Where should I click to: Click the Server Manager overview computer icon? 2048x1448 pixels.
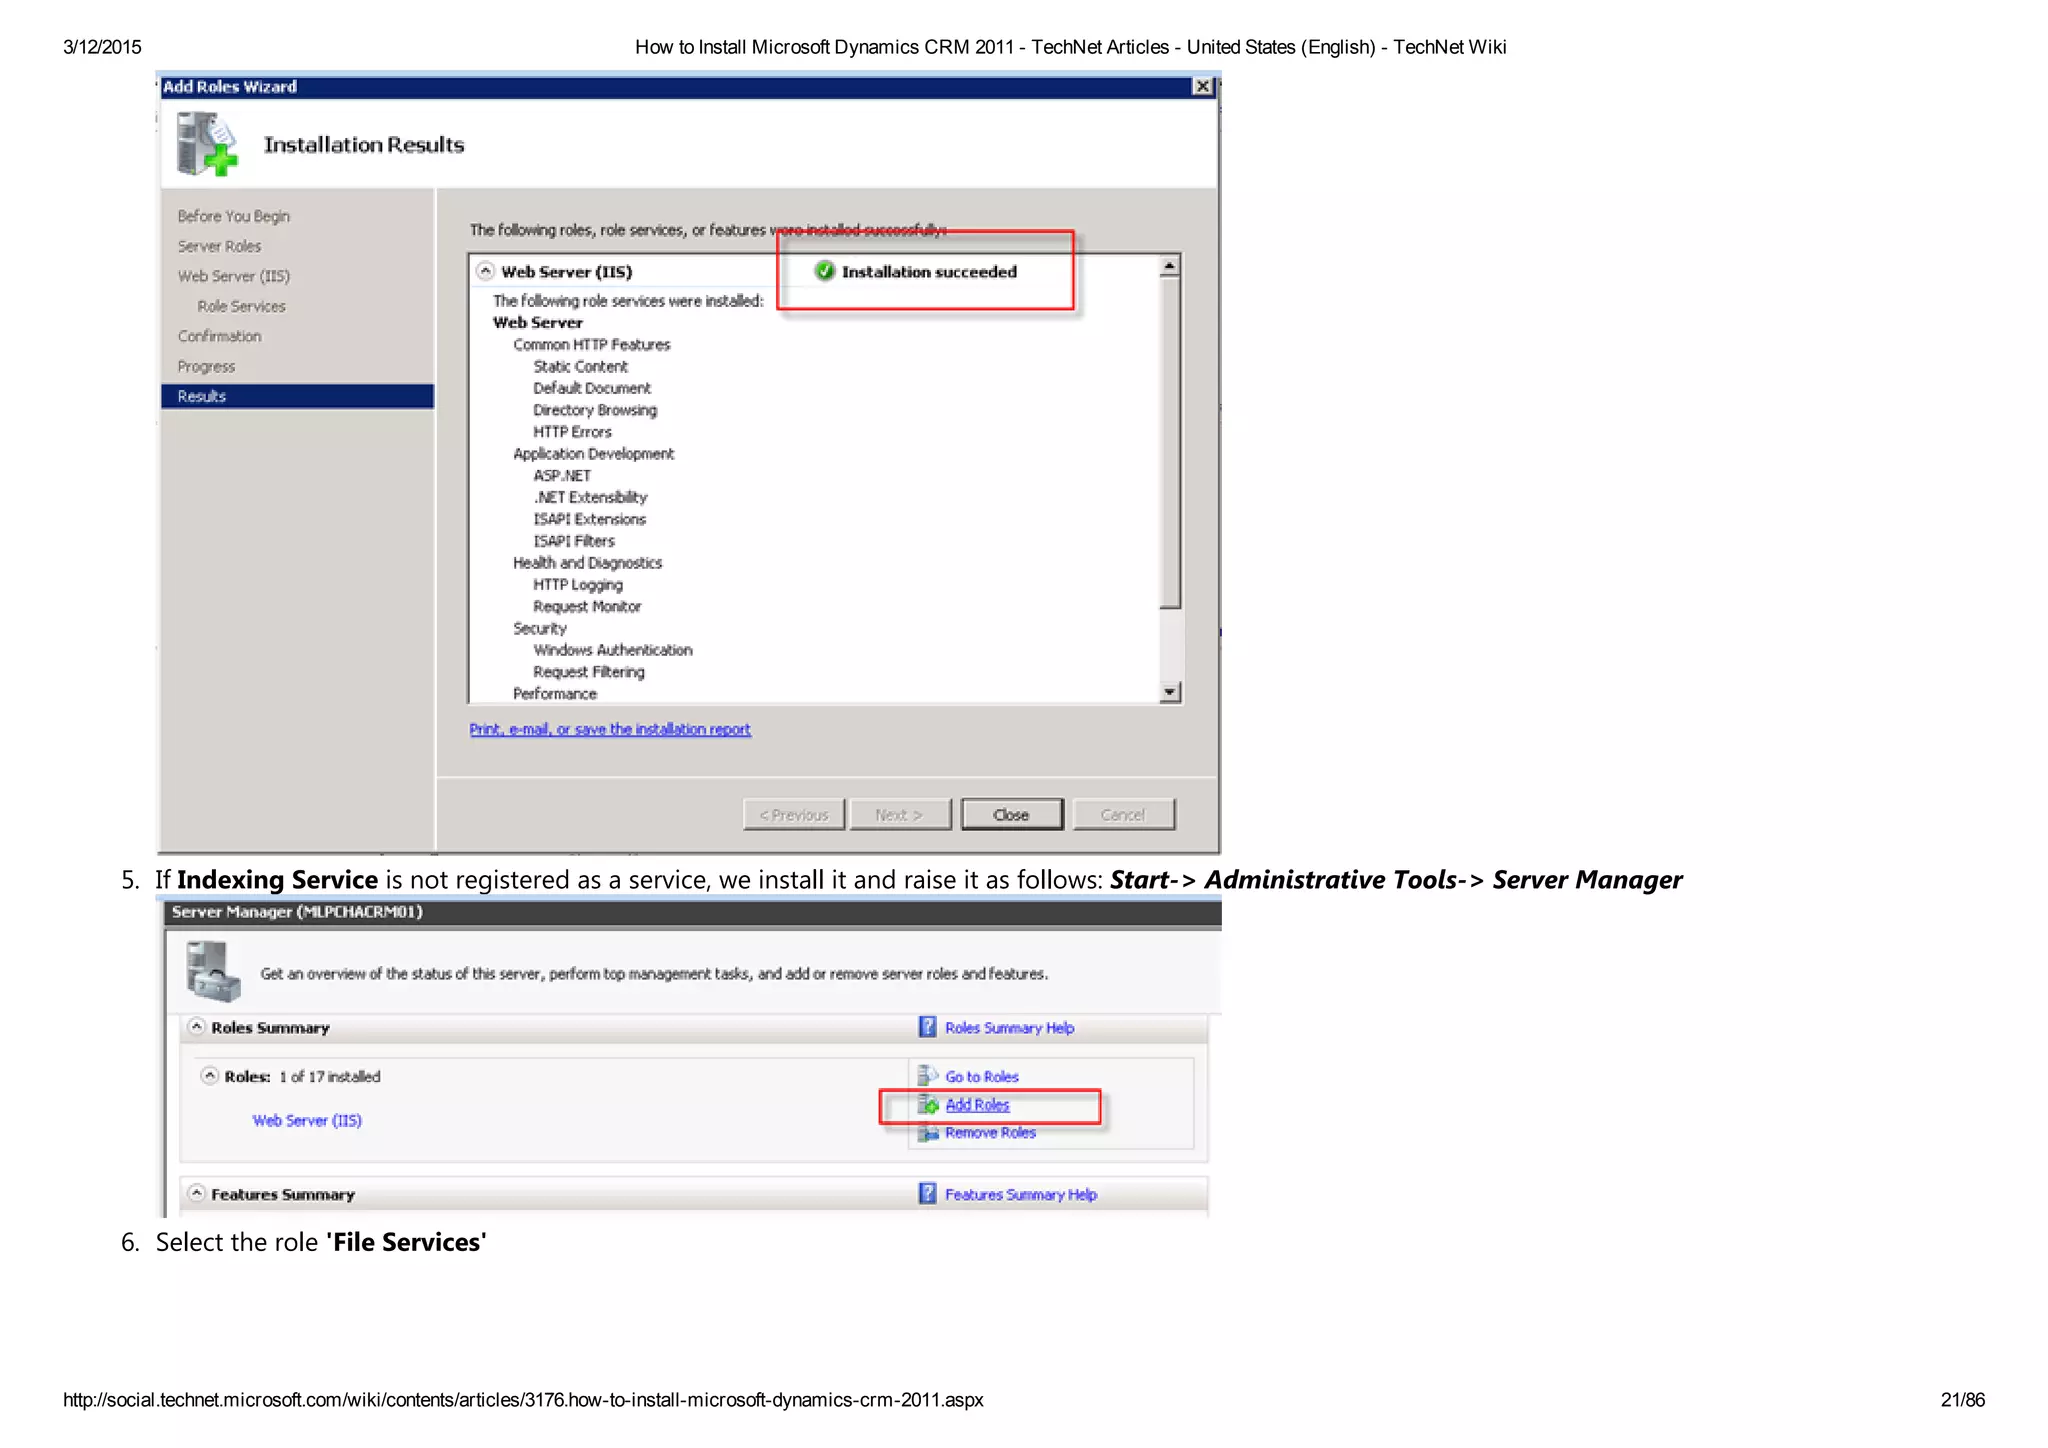point(213,970)
